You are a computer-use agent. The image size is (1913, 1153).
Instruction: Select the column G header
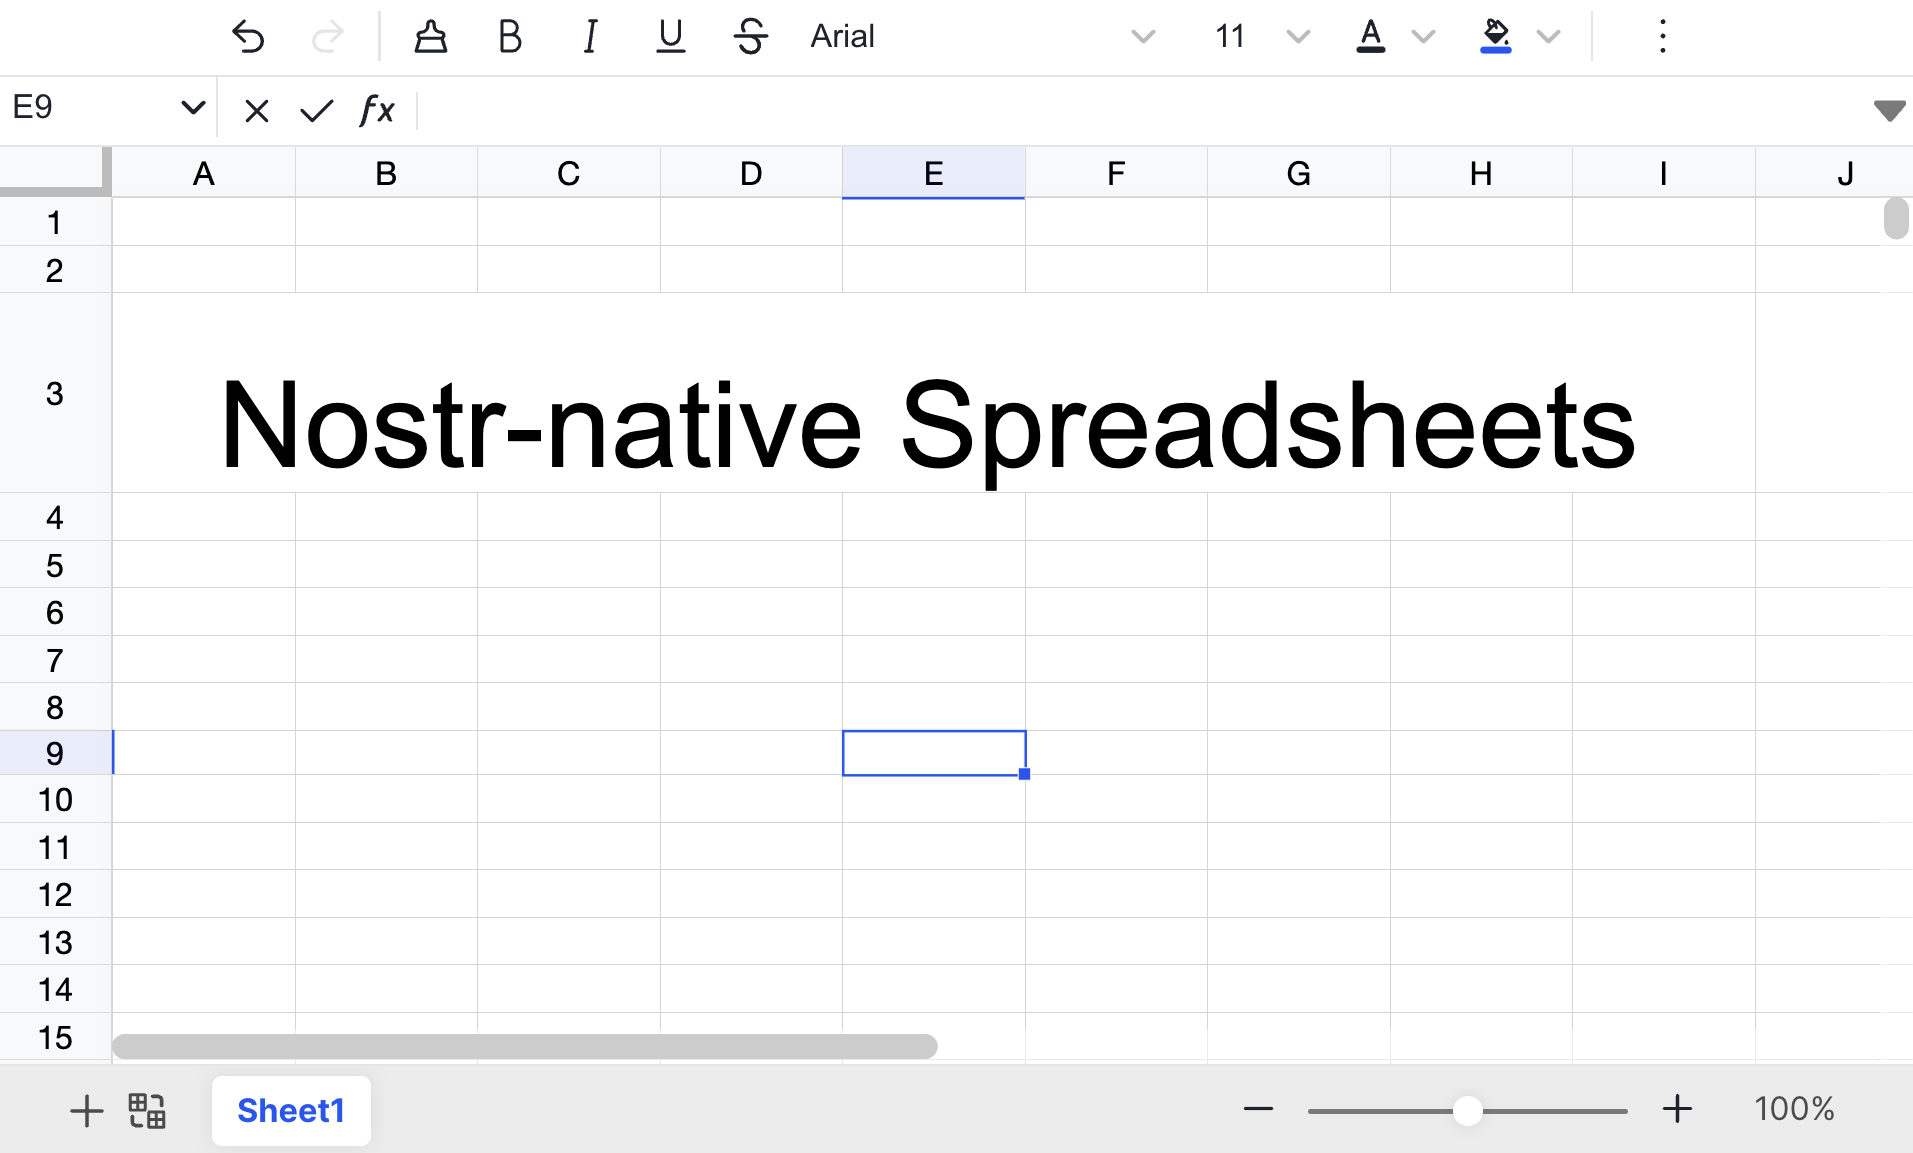(x=1298, y=174)
